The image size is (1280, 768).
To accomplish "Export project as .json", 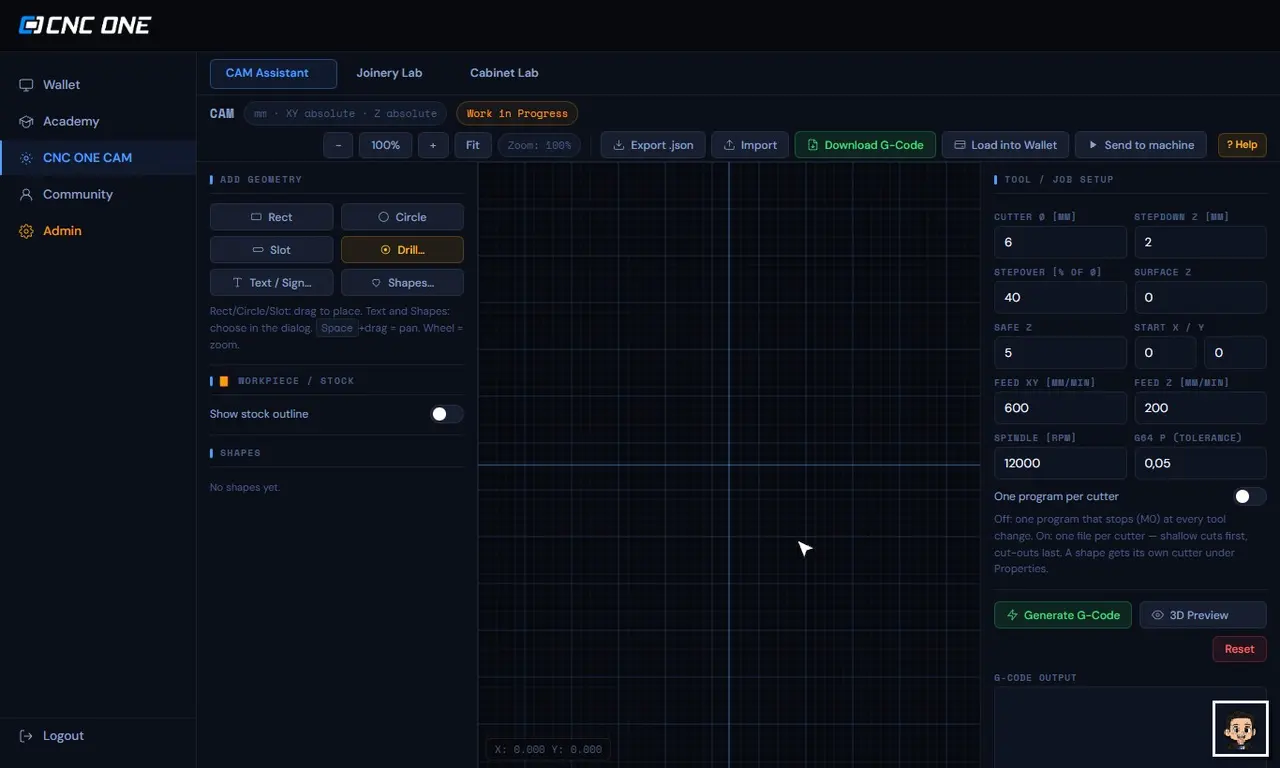I will (653, 145).
